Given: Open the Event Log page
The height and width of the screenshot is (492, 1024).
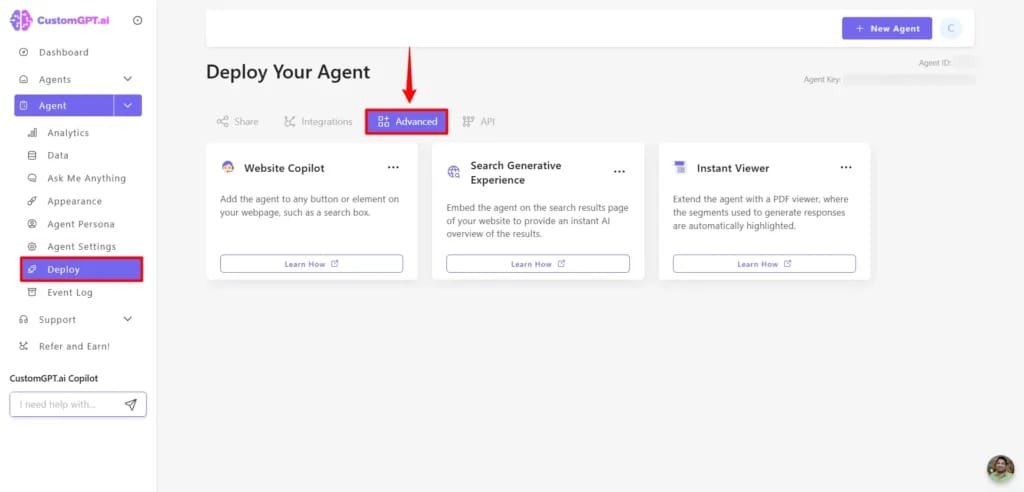Looking at the screenshot, I should [70, 293].
